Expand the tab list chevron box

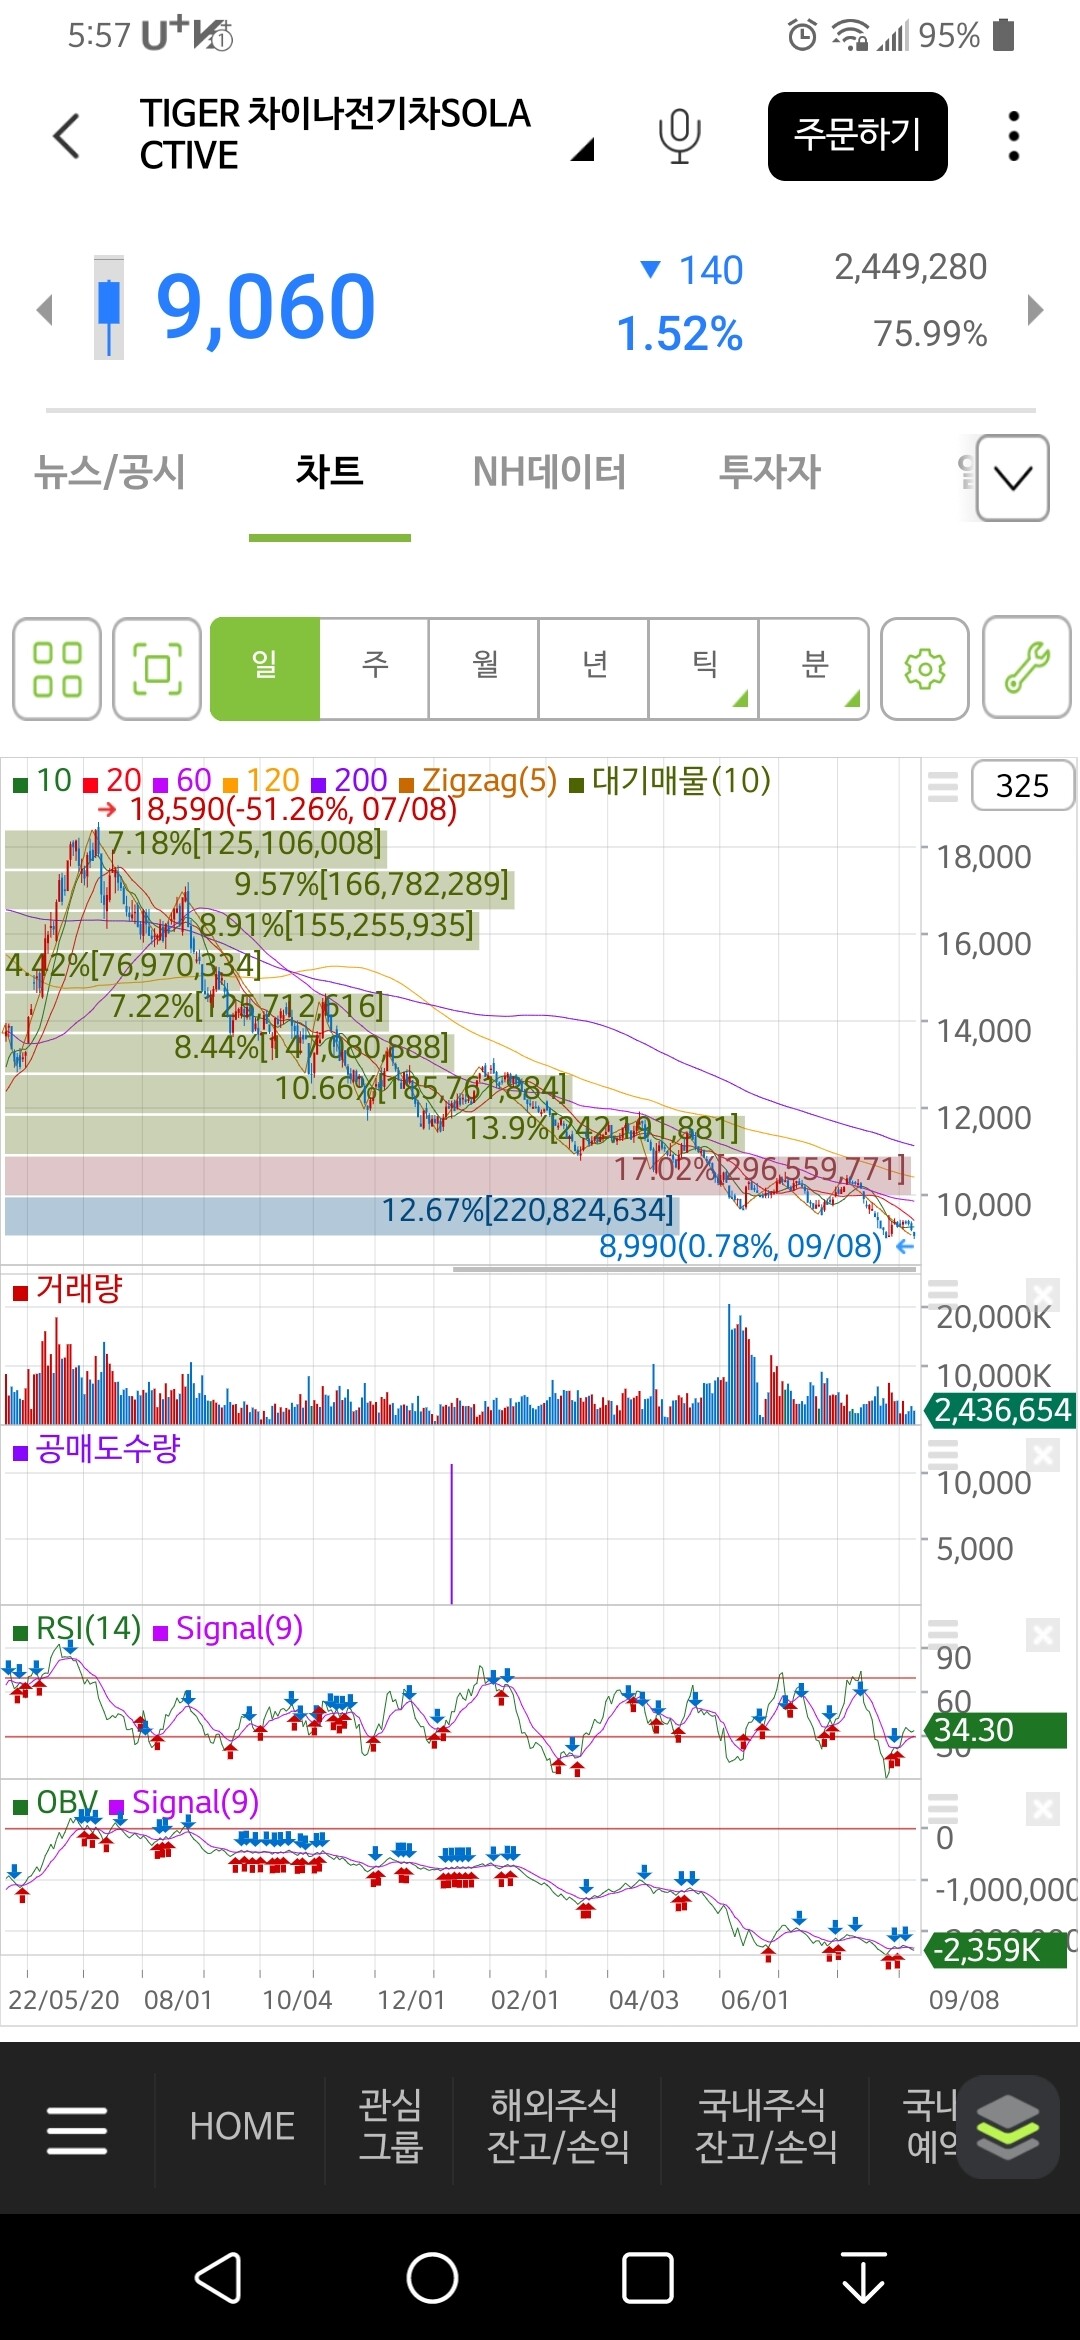click(x=1012, y=478)
